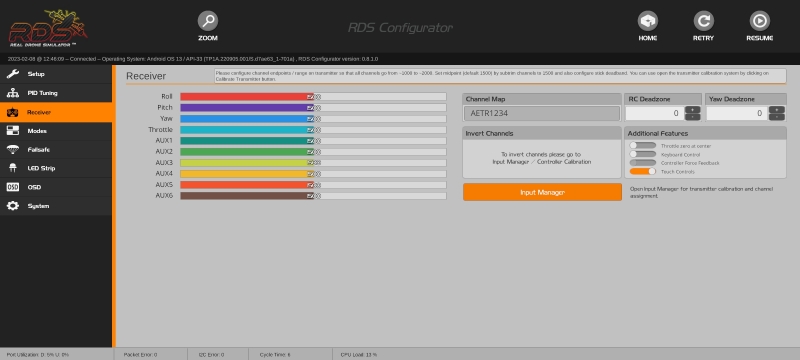The image size is (800, 360).
Task: Click the I2C Error: 0 status entry
Action: (211, 354)
